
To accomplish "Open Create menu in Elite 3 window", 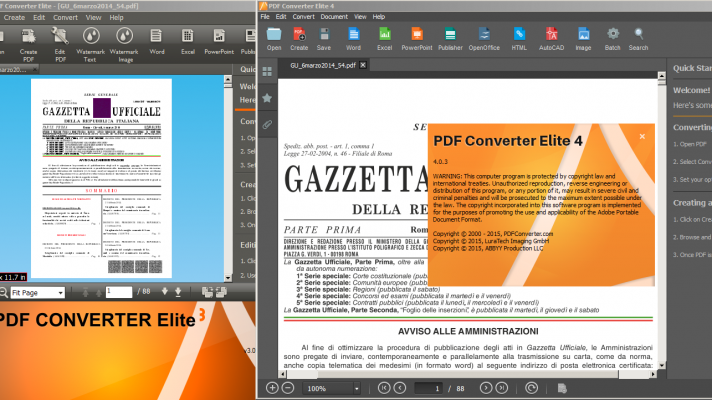I will (x=15, y=18).
